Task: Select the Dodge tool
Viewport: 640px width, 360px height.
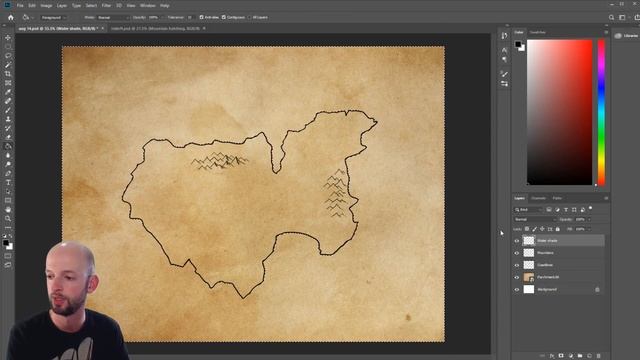Action: click(x=8, y=164)
